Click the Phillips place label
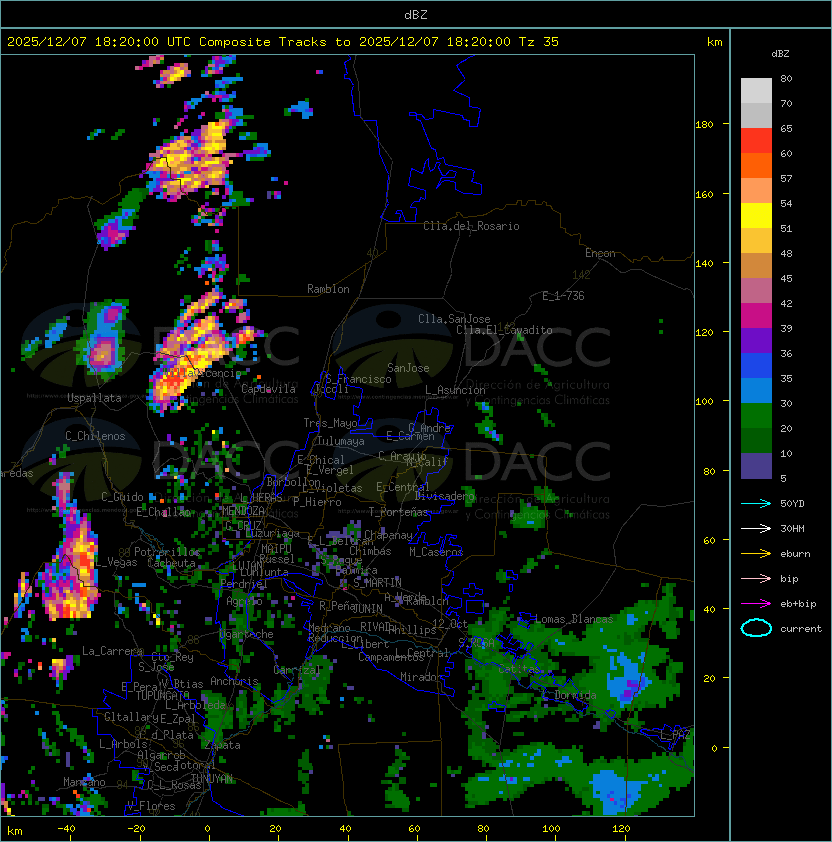Image resolution: width=832 pixels, height=842 pixels. click(x=413, y=630)
